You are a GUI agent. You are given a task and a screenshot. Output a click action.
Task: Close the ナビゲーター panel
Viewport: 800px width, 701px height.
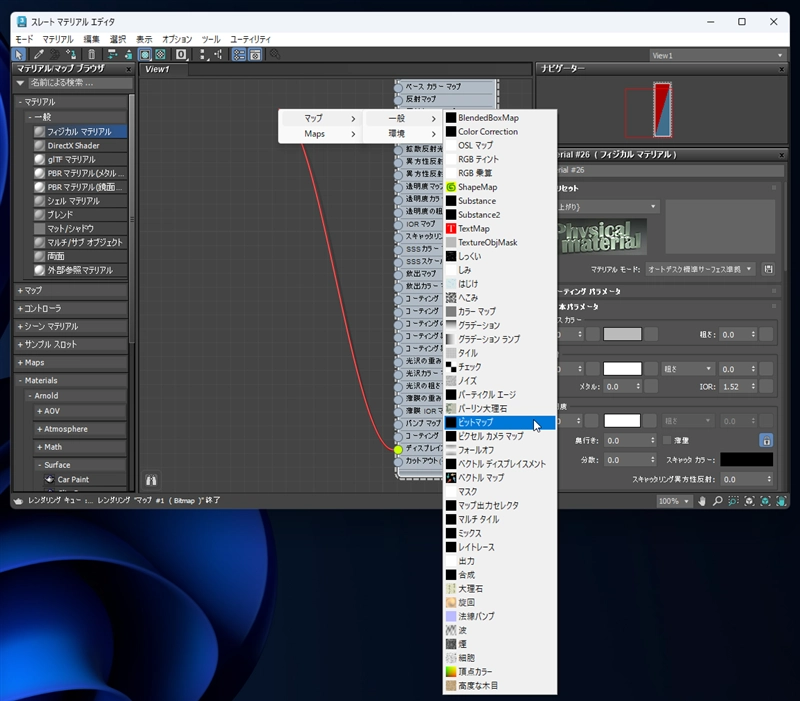pos(782,69)
